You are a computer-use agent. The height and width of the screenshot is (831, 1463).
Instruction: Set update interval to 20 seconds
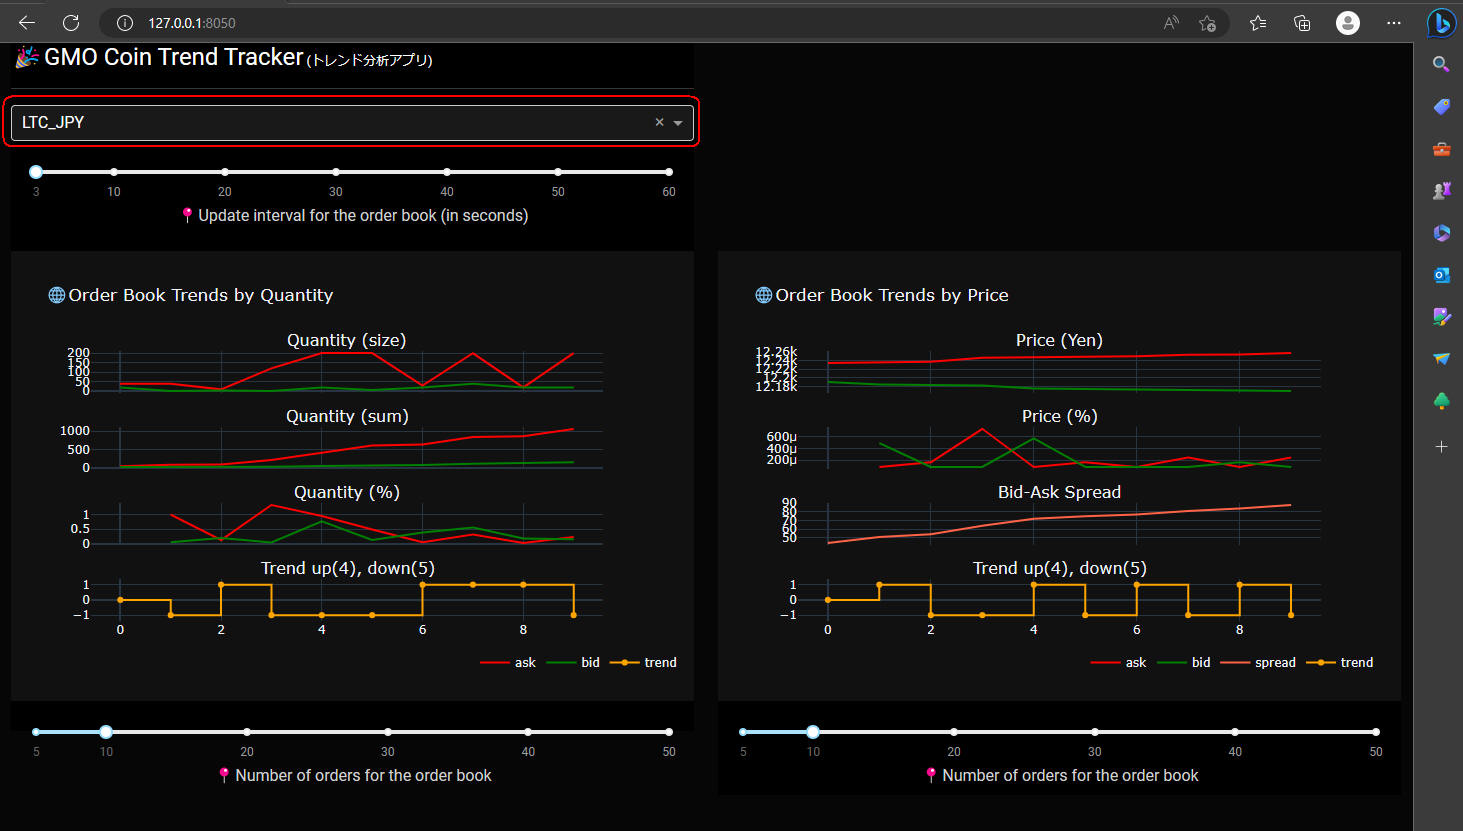click(225, 172)
